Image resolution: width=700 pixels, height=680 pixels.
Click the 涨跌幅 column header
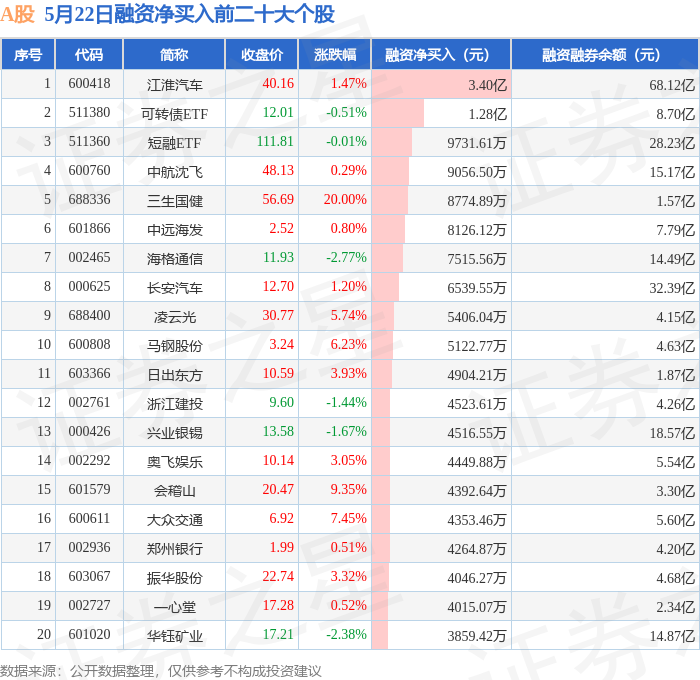[335, 54]
